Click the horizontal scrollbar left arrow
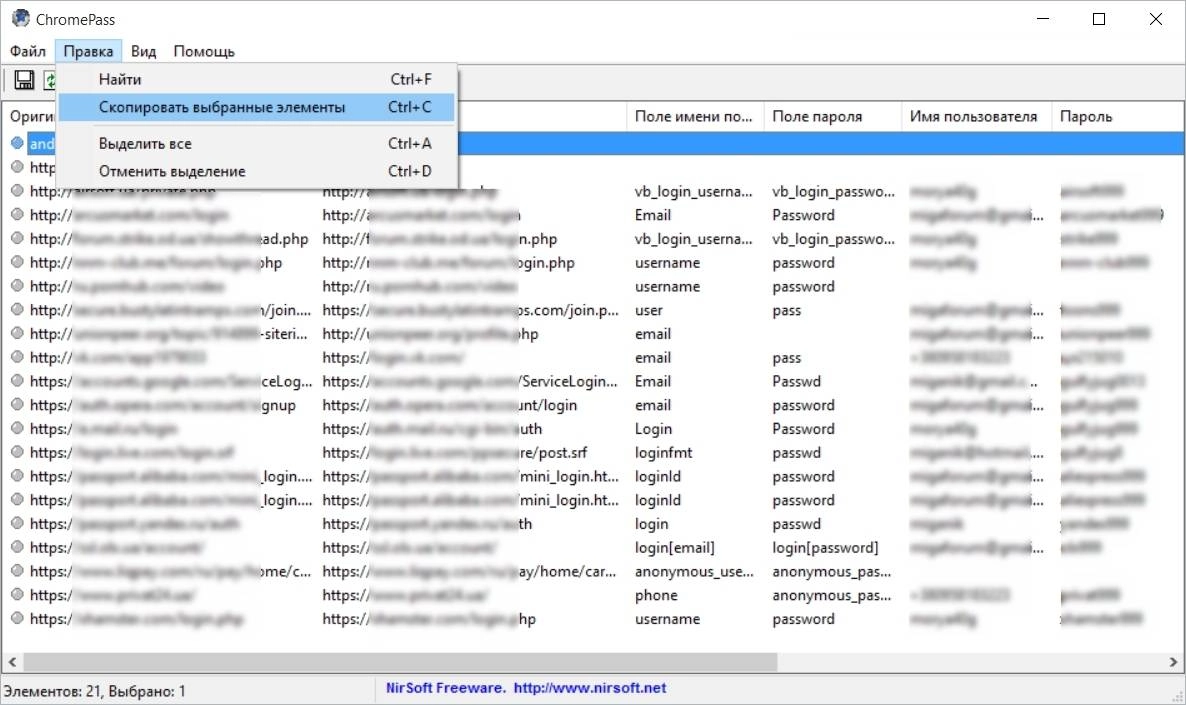 [x=12, y=662]
